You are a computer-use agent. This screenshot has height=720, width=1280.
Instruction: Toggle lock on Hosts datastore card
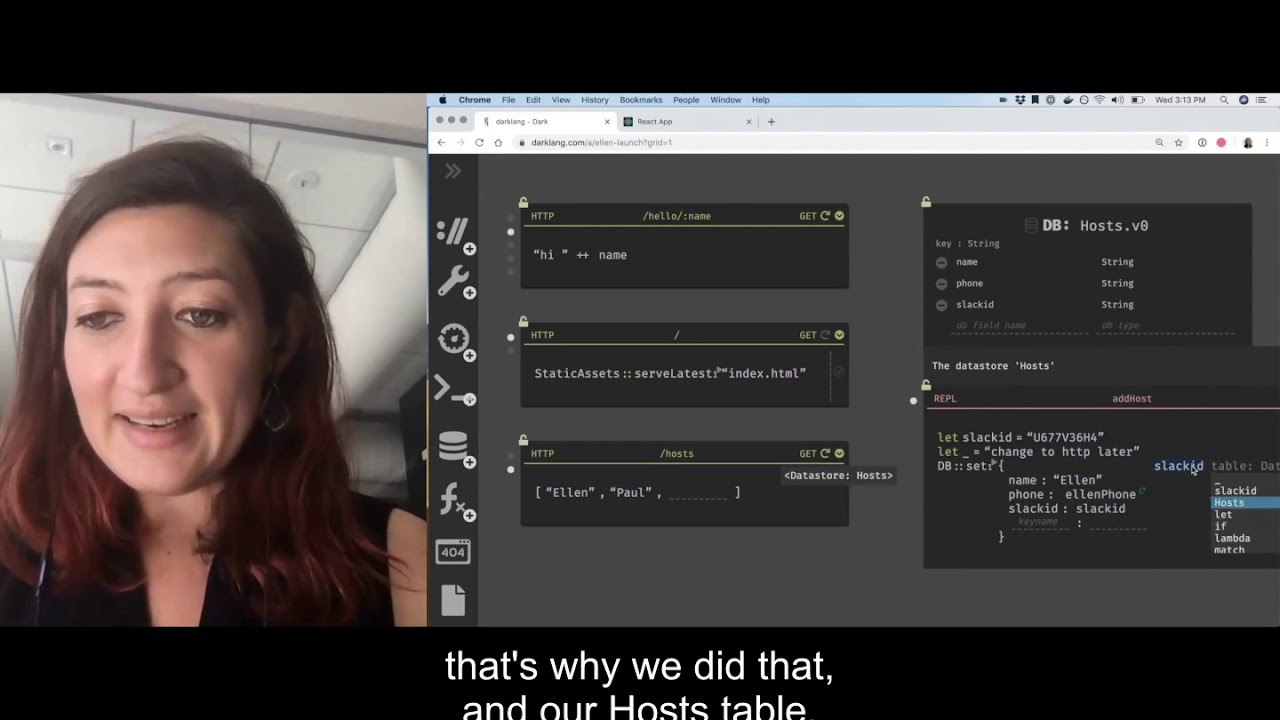[x=926, y=202]
